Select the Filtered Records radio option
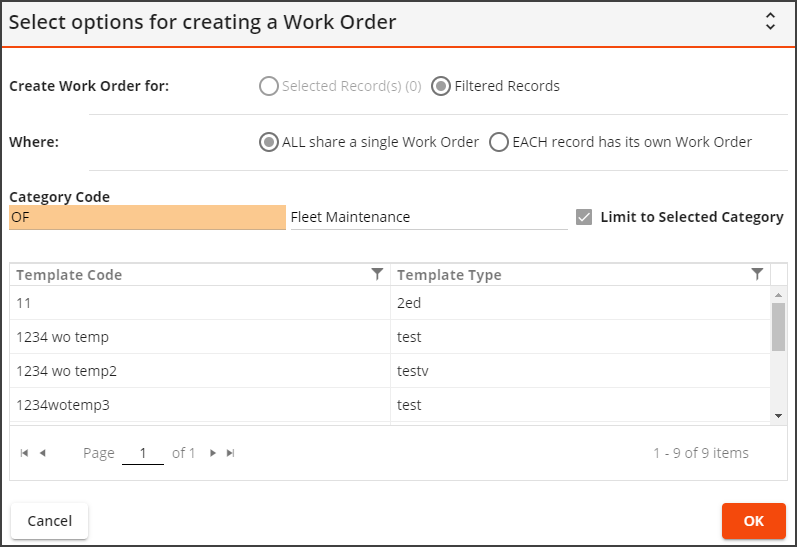 pos(441,86)
